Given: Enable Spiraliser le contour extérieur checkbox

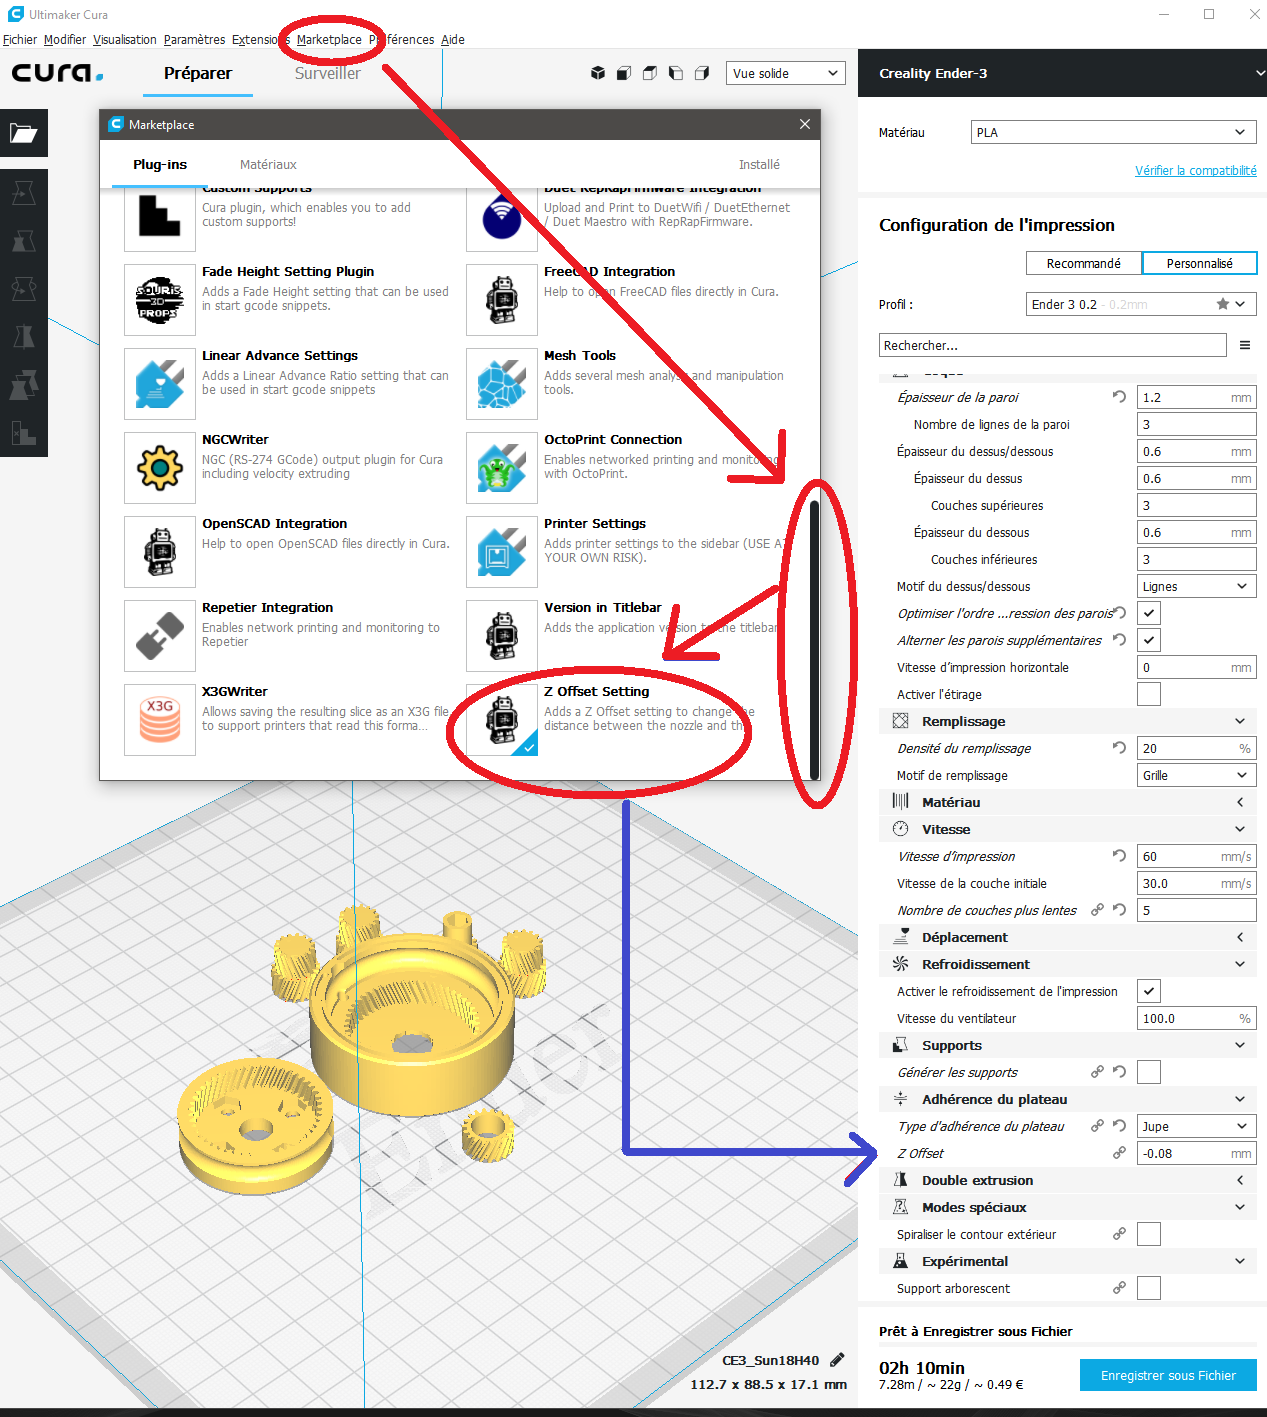Looking at the screenshot, I should coord(1149,1234).
